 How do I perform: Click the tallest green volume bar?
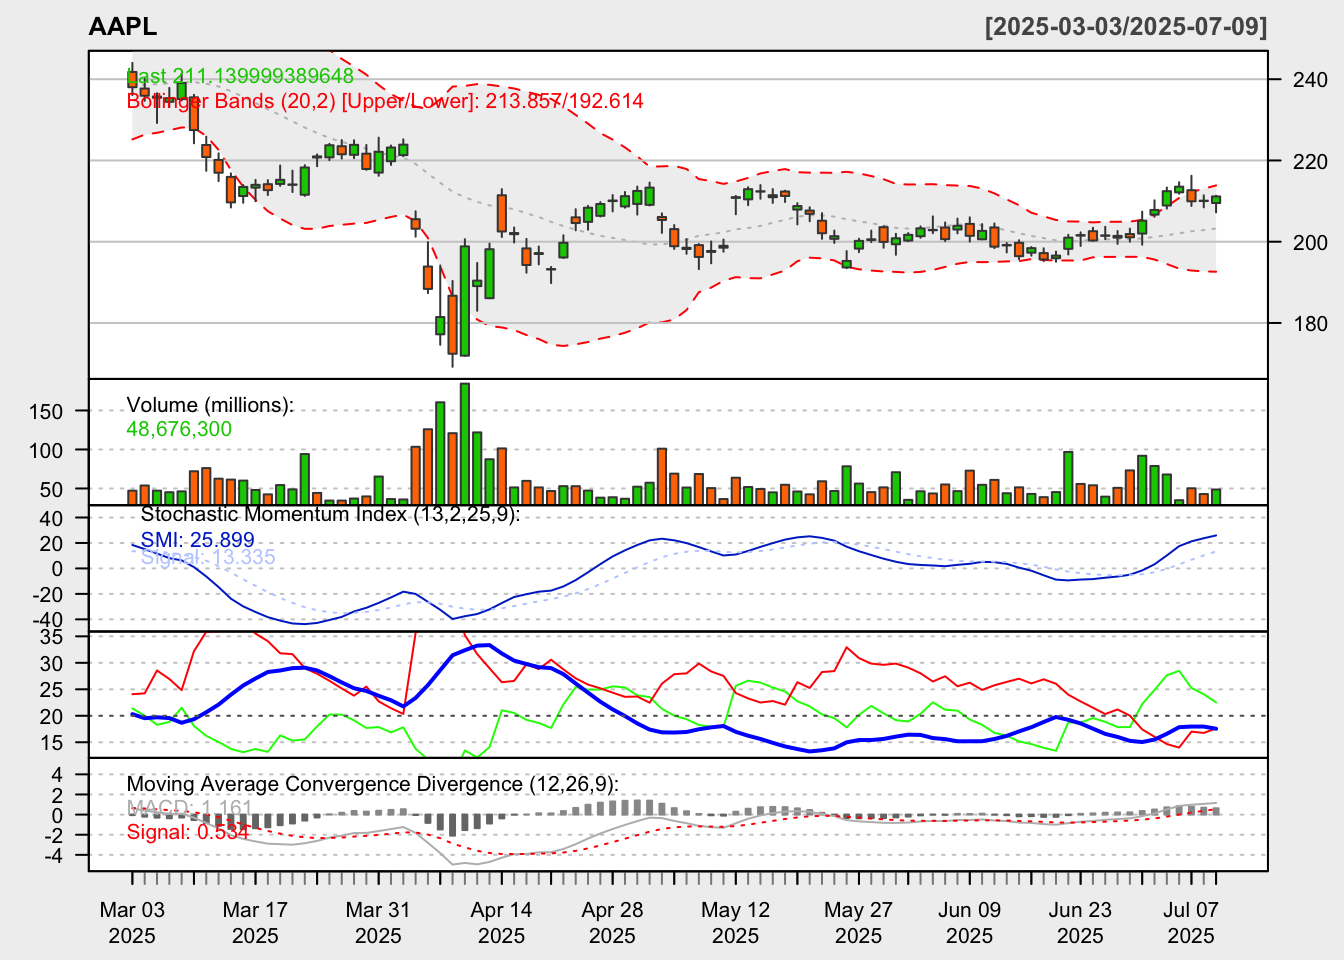[x=465, y=443]
